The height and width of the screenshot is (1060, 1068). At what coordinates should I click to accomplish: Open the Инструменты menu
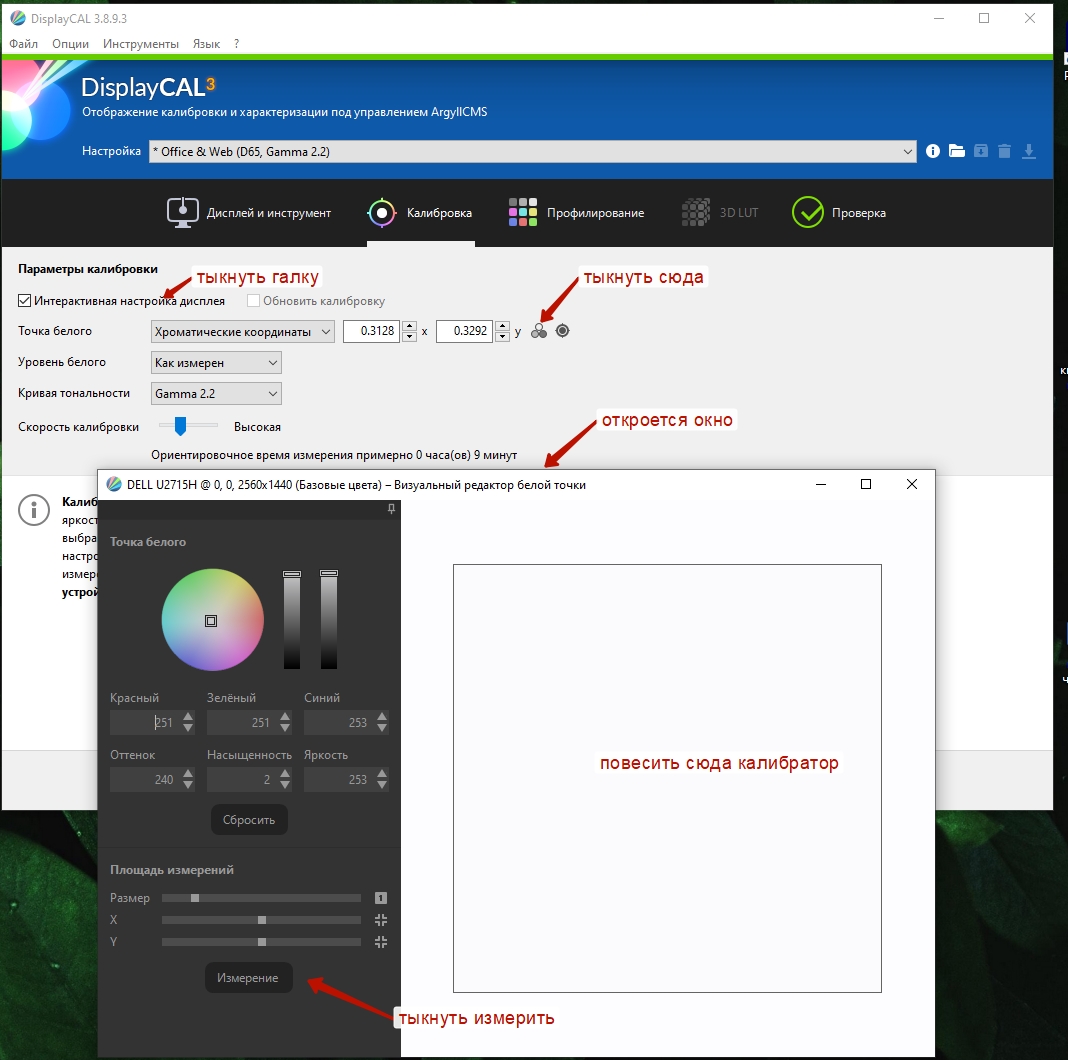[x=141, y=44]
